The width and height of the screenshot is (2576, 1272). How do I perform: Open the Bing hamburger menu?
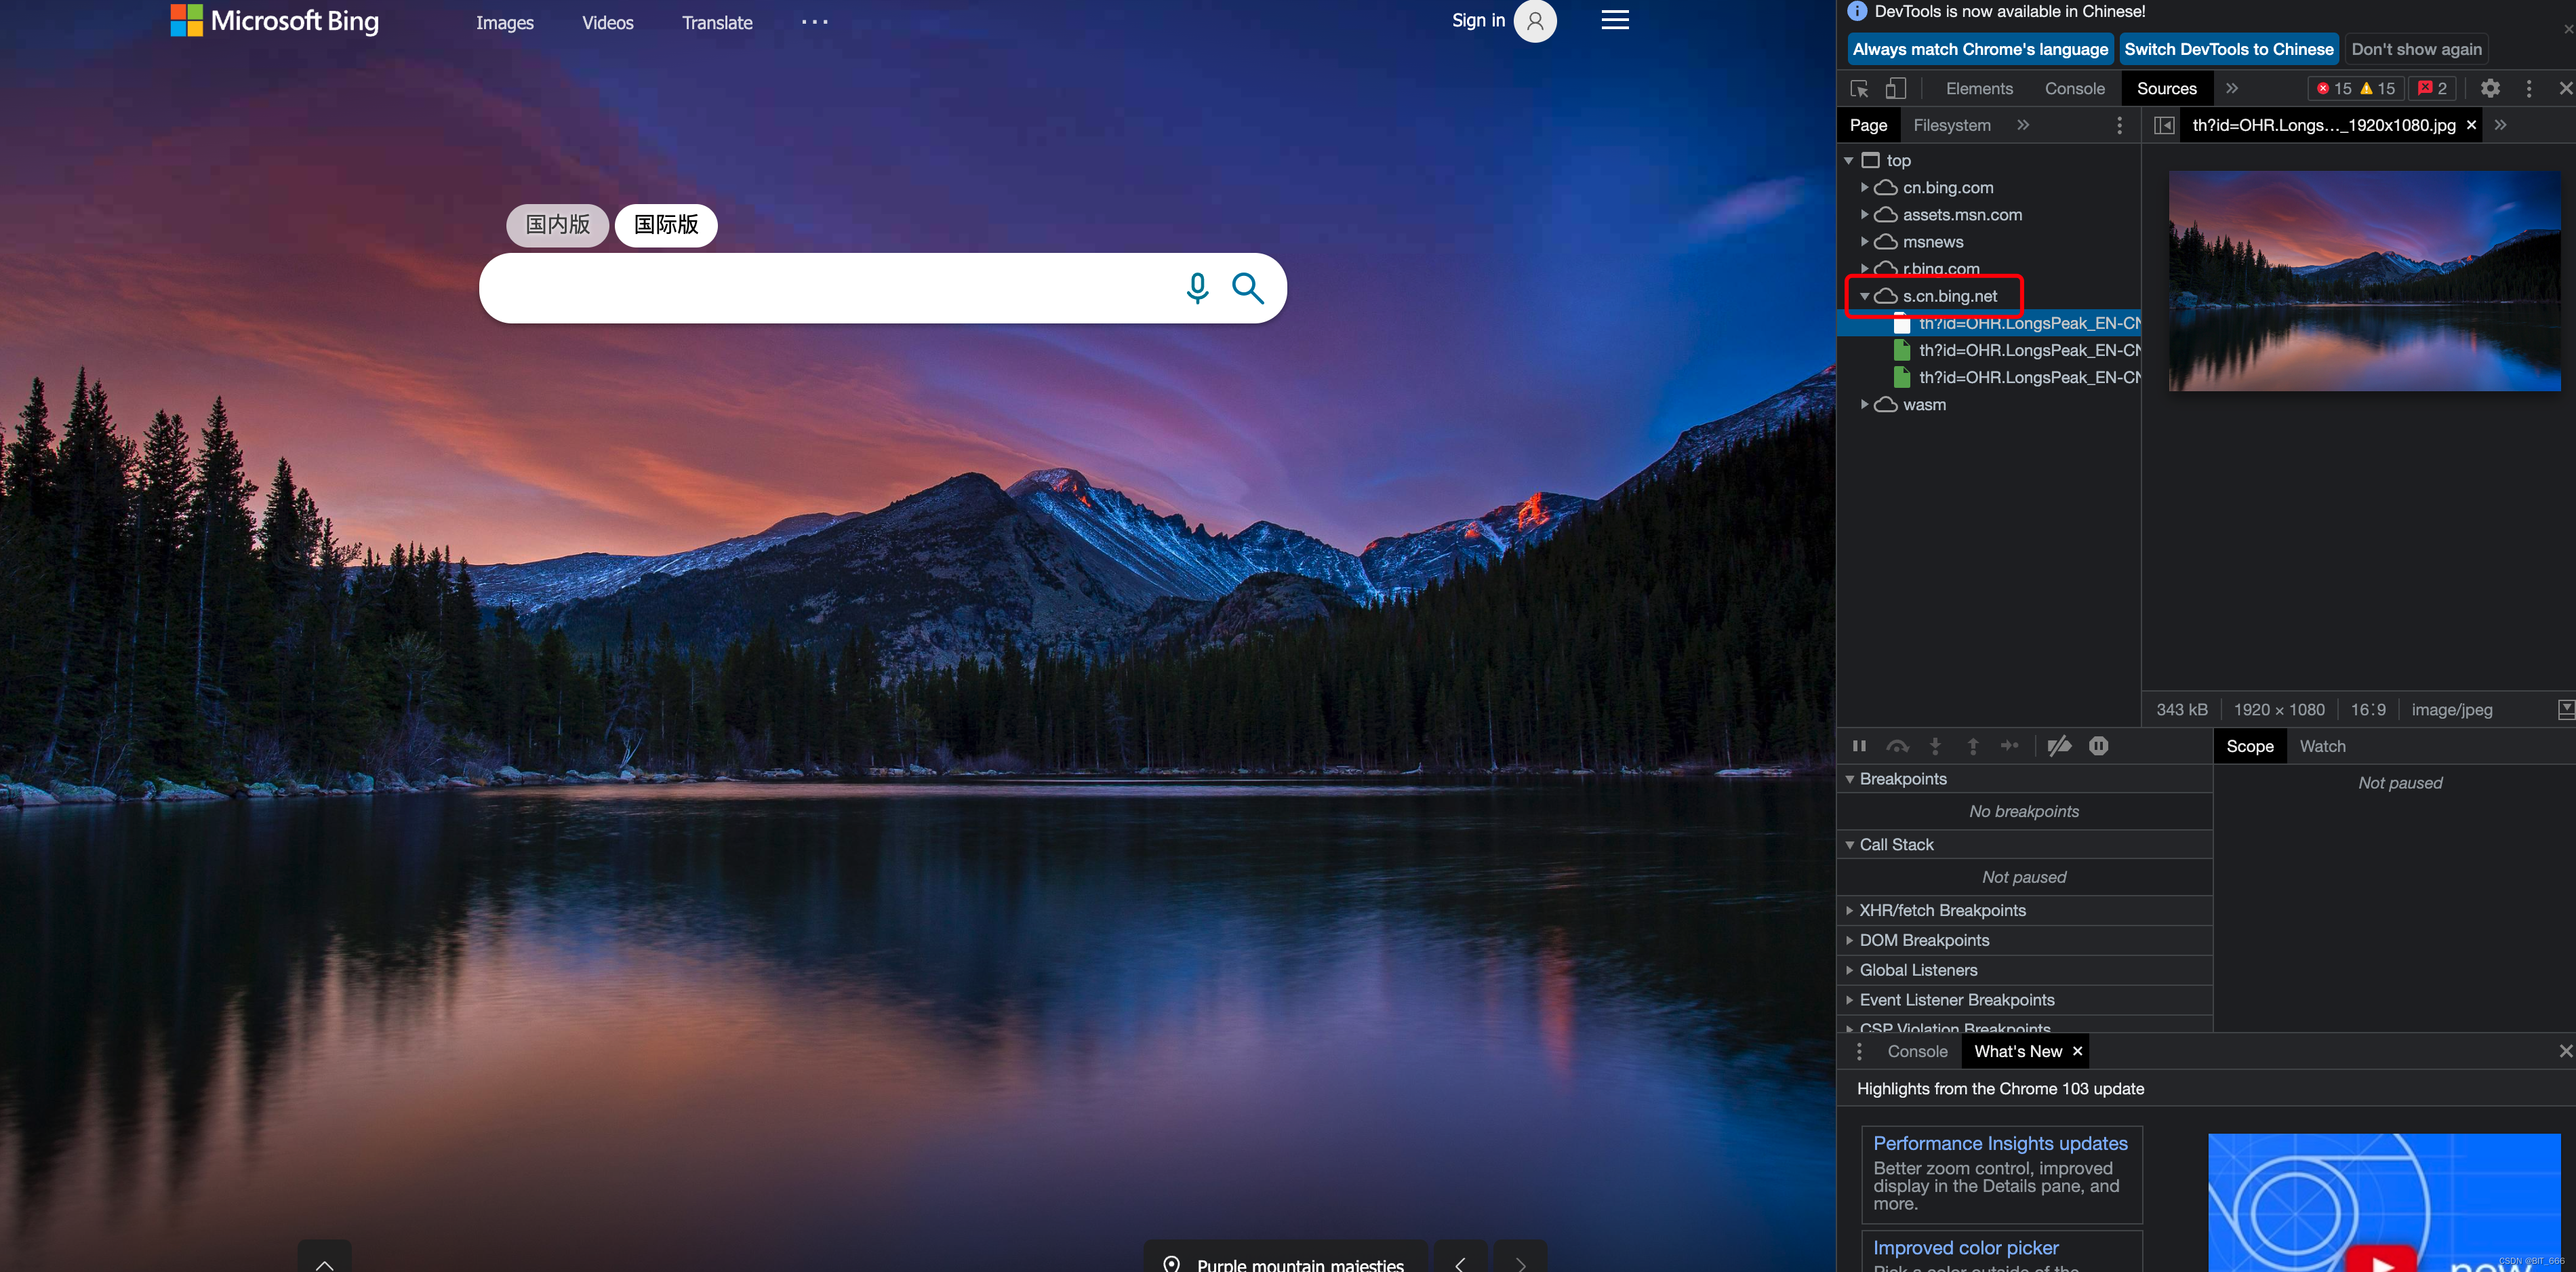tap(1615, 20)
